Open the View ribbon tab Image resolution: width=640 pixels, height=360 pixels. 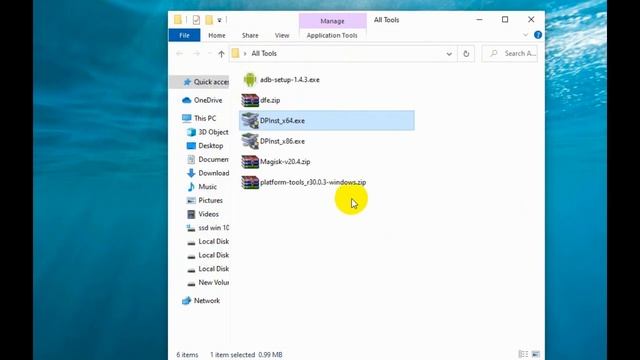click(x=282, y=36)
